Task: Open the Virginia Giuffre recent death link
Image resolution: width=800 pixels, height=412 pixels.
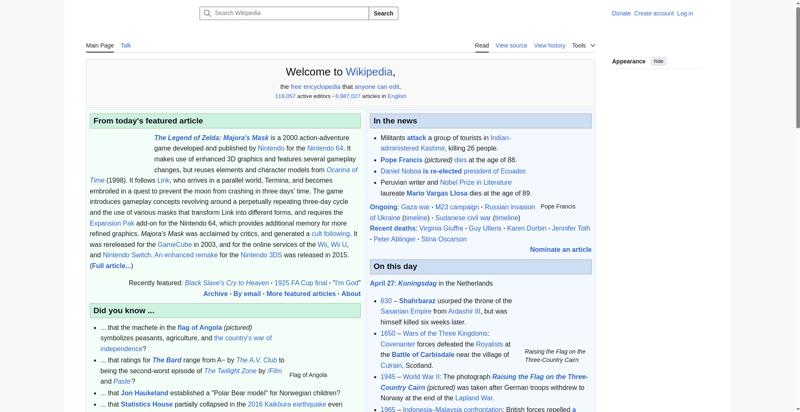Action: click(x=441, y=228)
